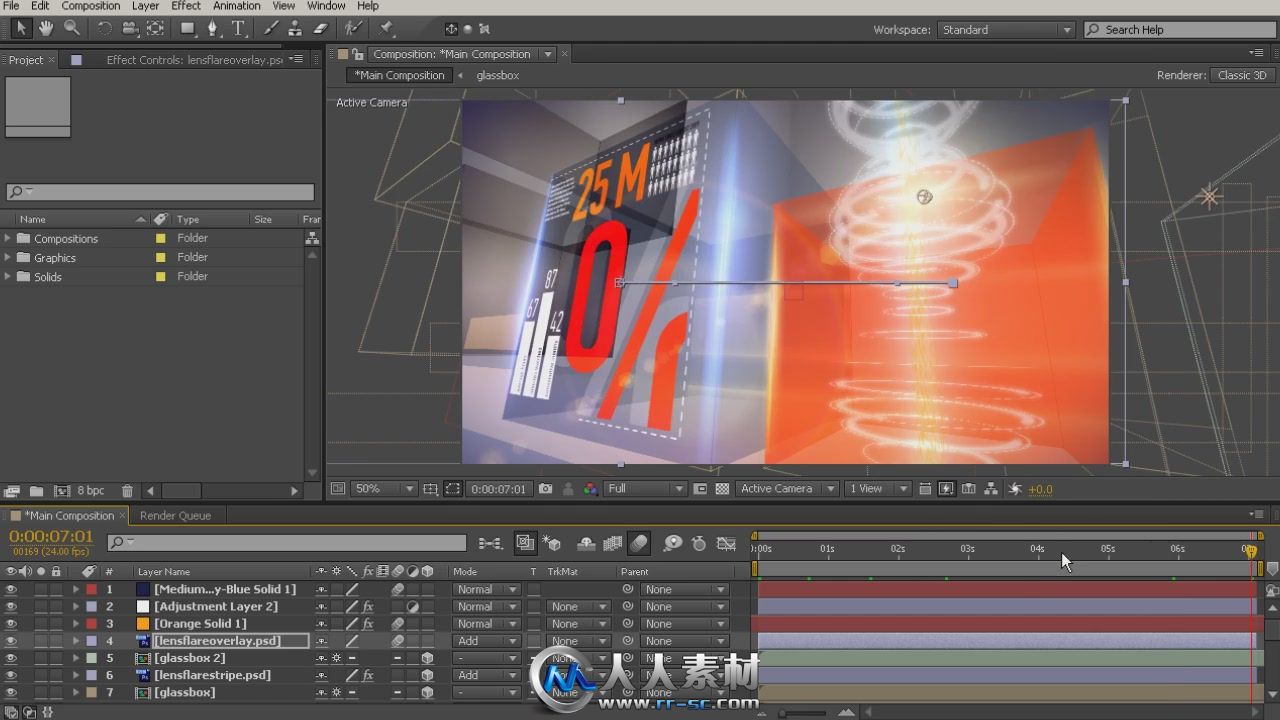Open the Full resolution dropdown
Viewport: 1280px width, 720px height.
(x=645, y=489)
